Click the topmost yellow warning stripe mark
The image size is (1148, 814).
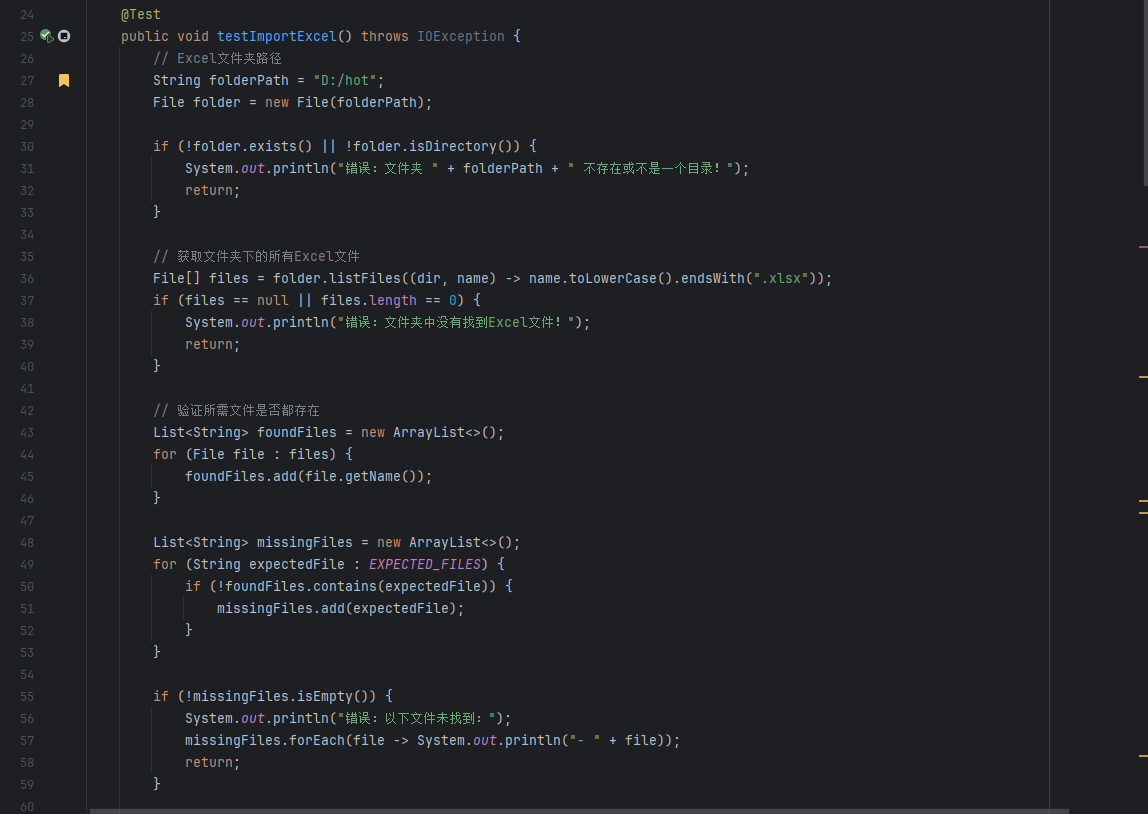(x=1143, y=377)
